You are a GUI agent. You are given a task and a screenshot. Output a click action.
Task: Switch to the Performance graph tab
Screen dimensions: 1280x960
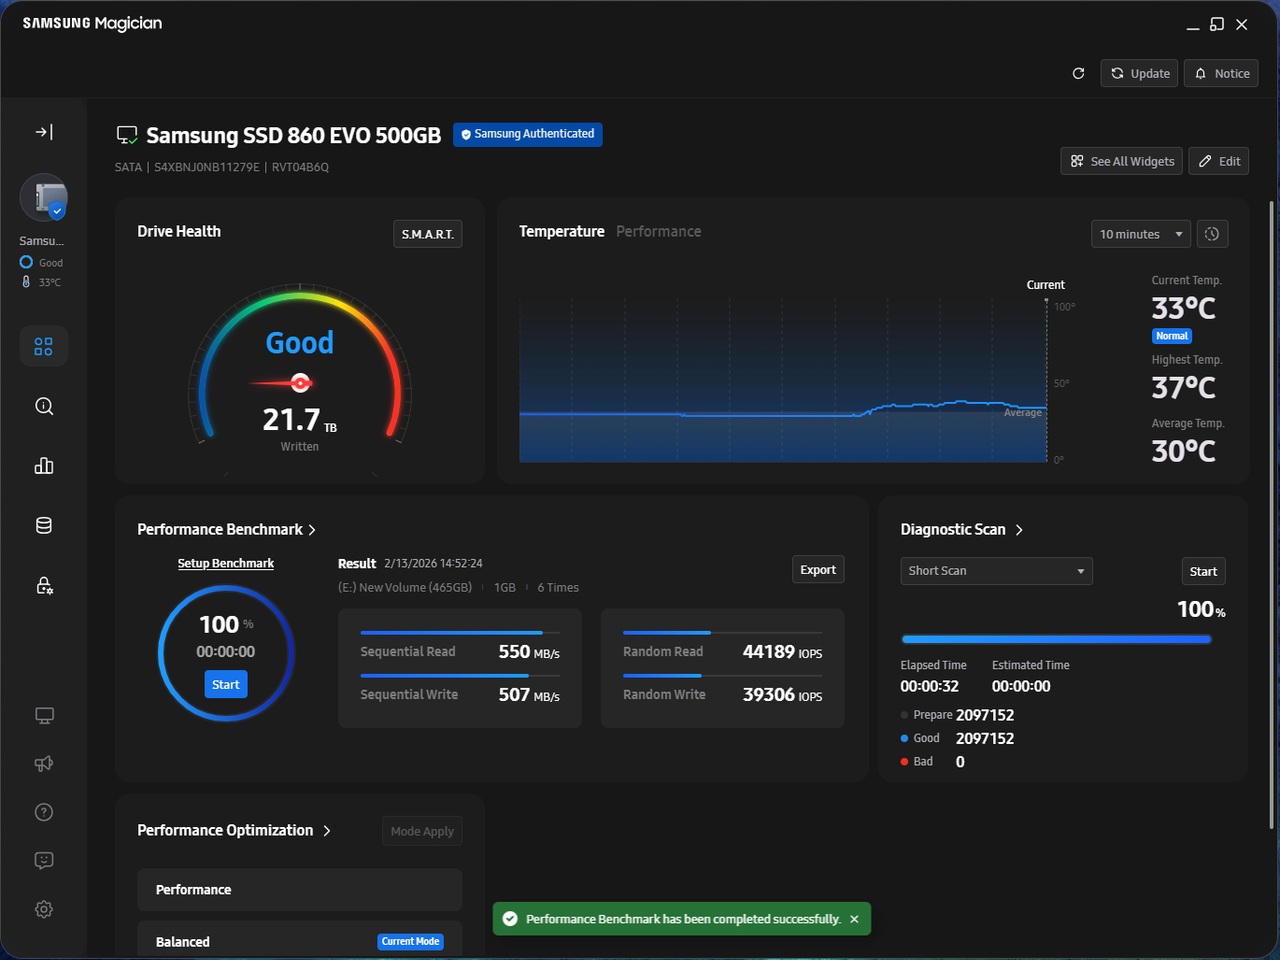point(658,231)
